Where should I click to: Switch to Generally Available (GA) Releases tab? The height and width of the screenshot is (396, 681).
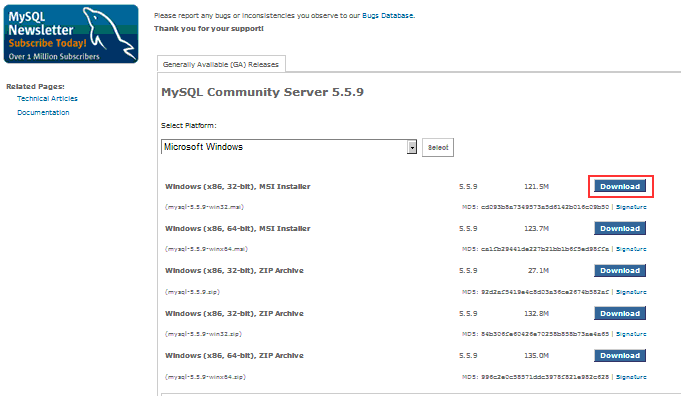pos(221,64)
